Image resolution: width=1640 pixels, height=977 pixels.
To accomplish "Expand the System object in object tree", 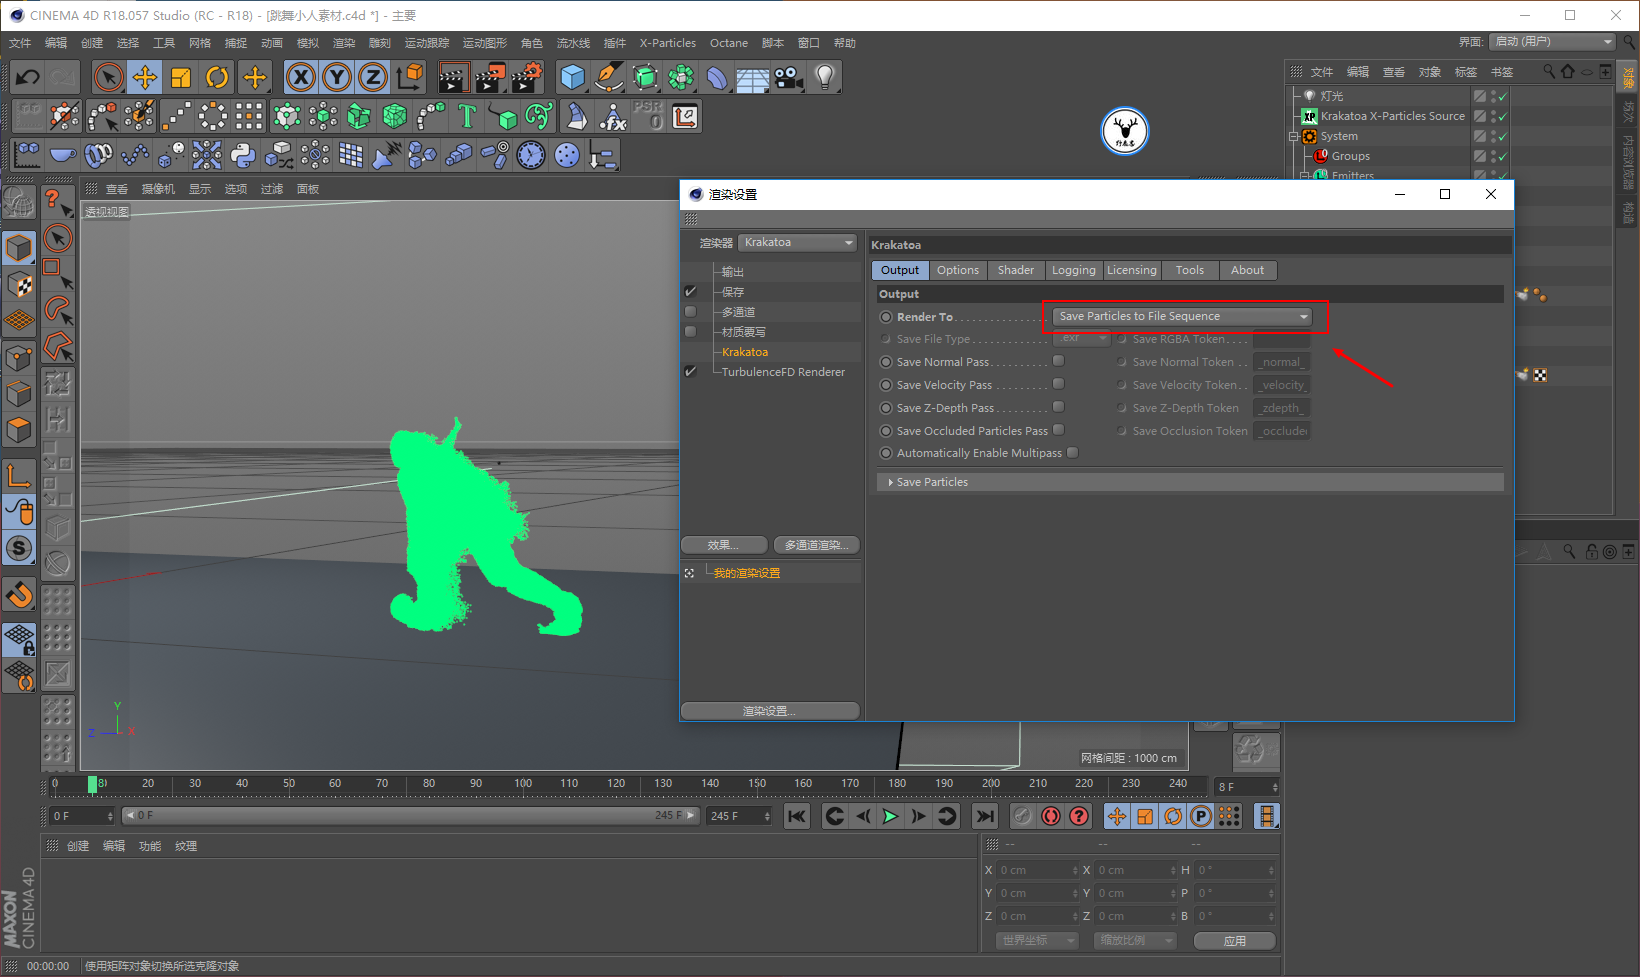I will click(1294, 136).
